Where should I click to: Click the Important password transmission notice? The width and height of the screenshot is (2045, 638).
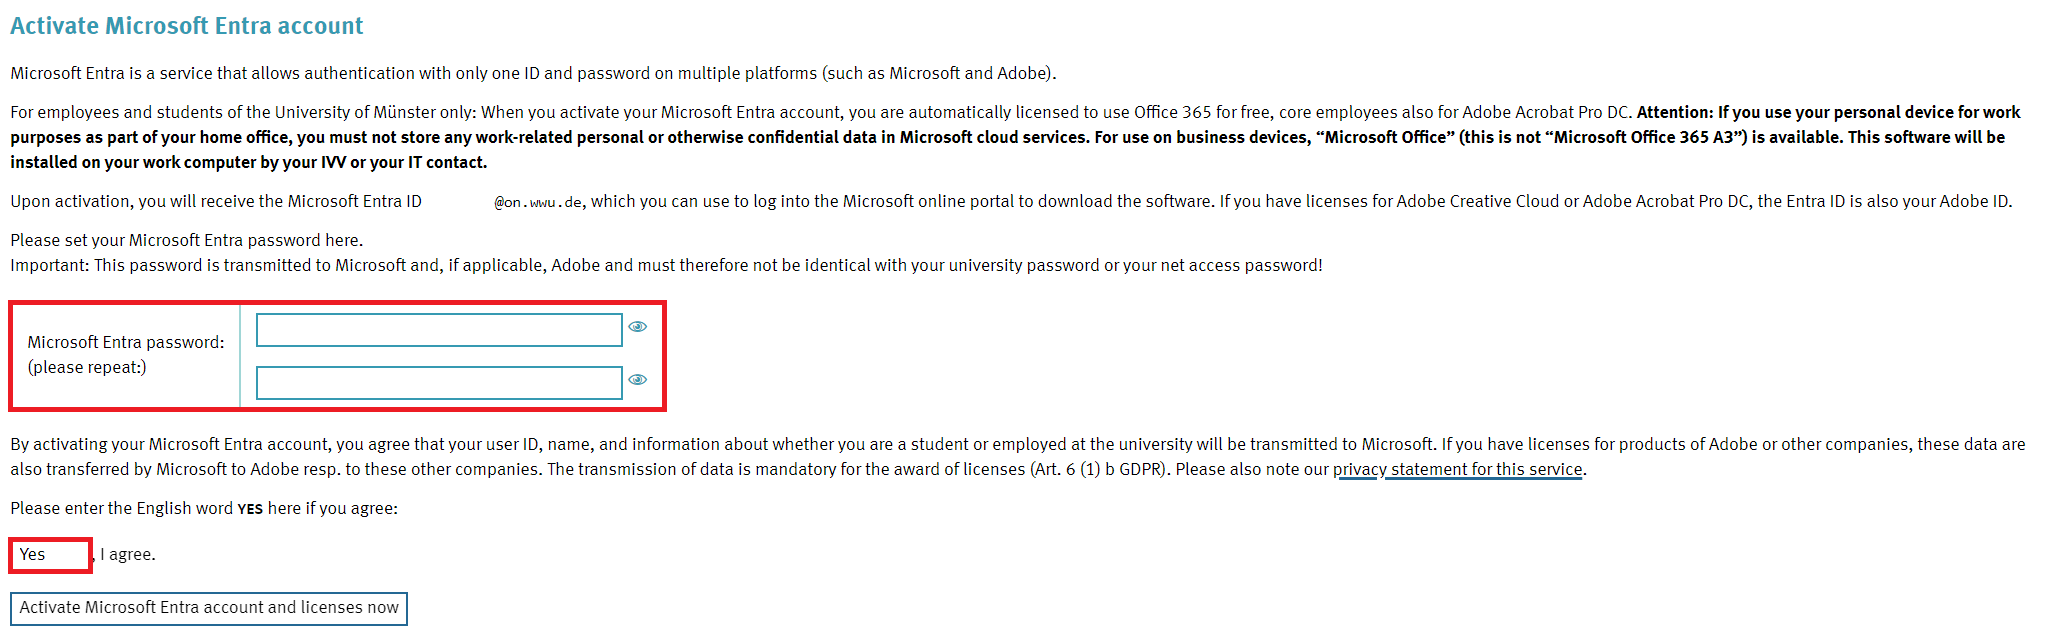(x=666, y=265)
